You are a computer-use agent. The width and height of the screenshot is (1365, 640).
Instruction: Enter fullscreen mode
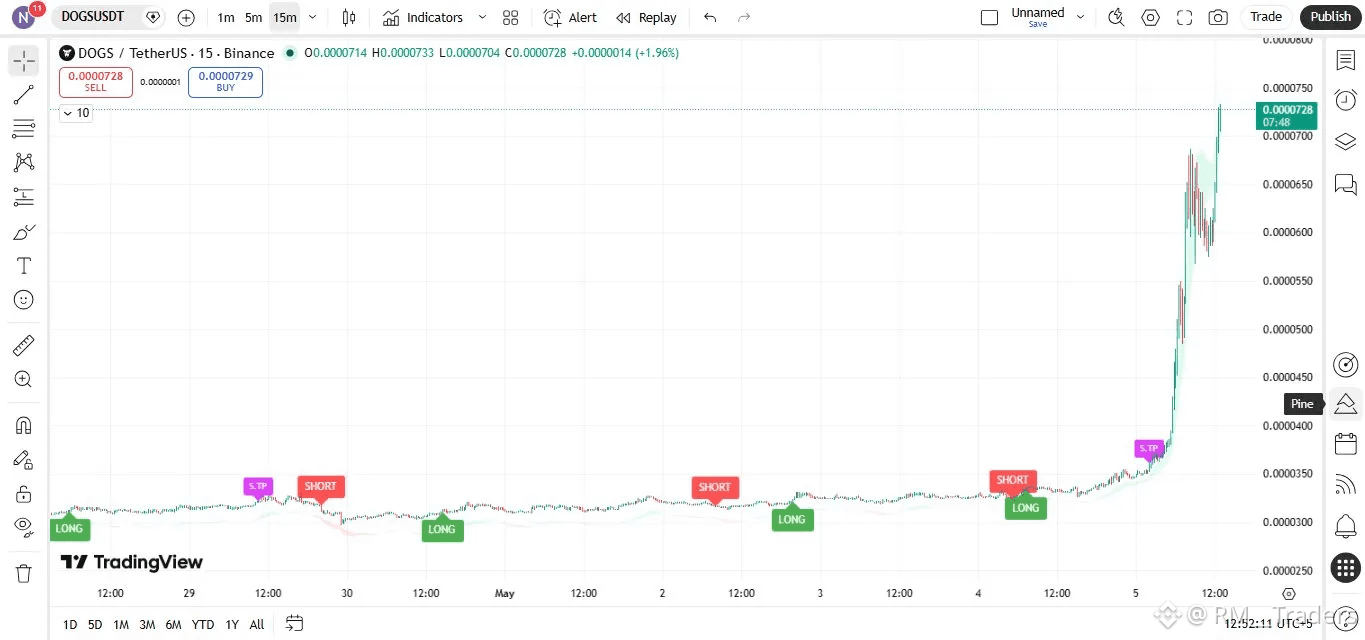(1185, 17)
